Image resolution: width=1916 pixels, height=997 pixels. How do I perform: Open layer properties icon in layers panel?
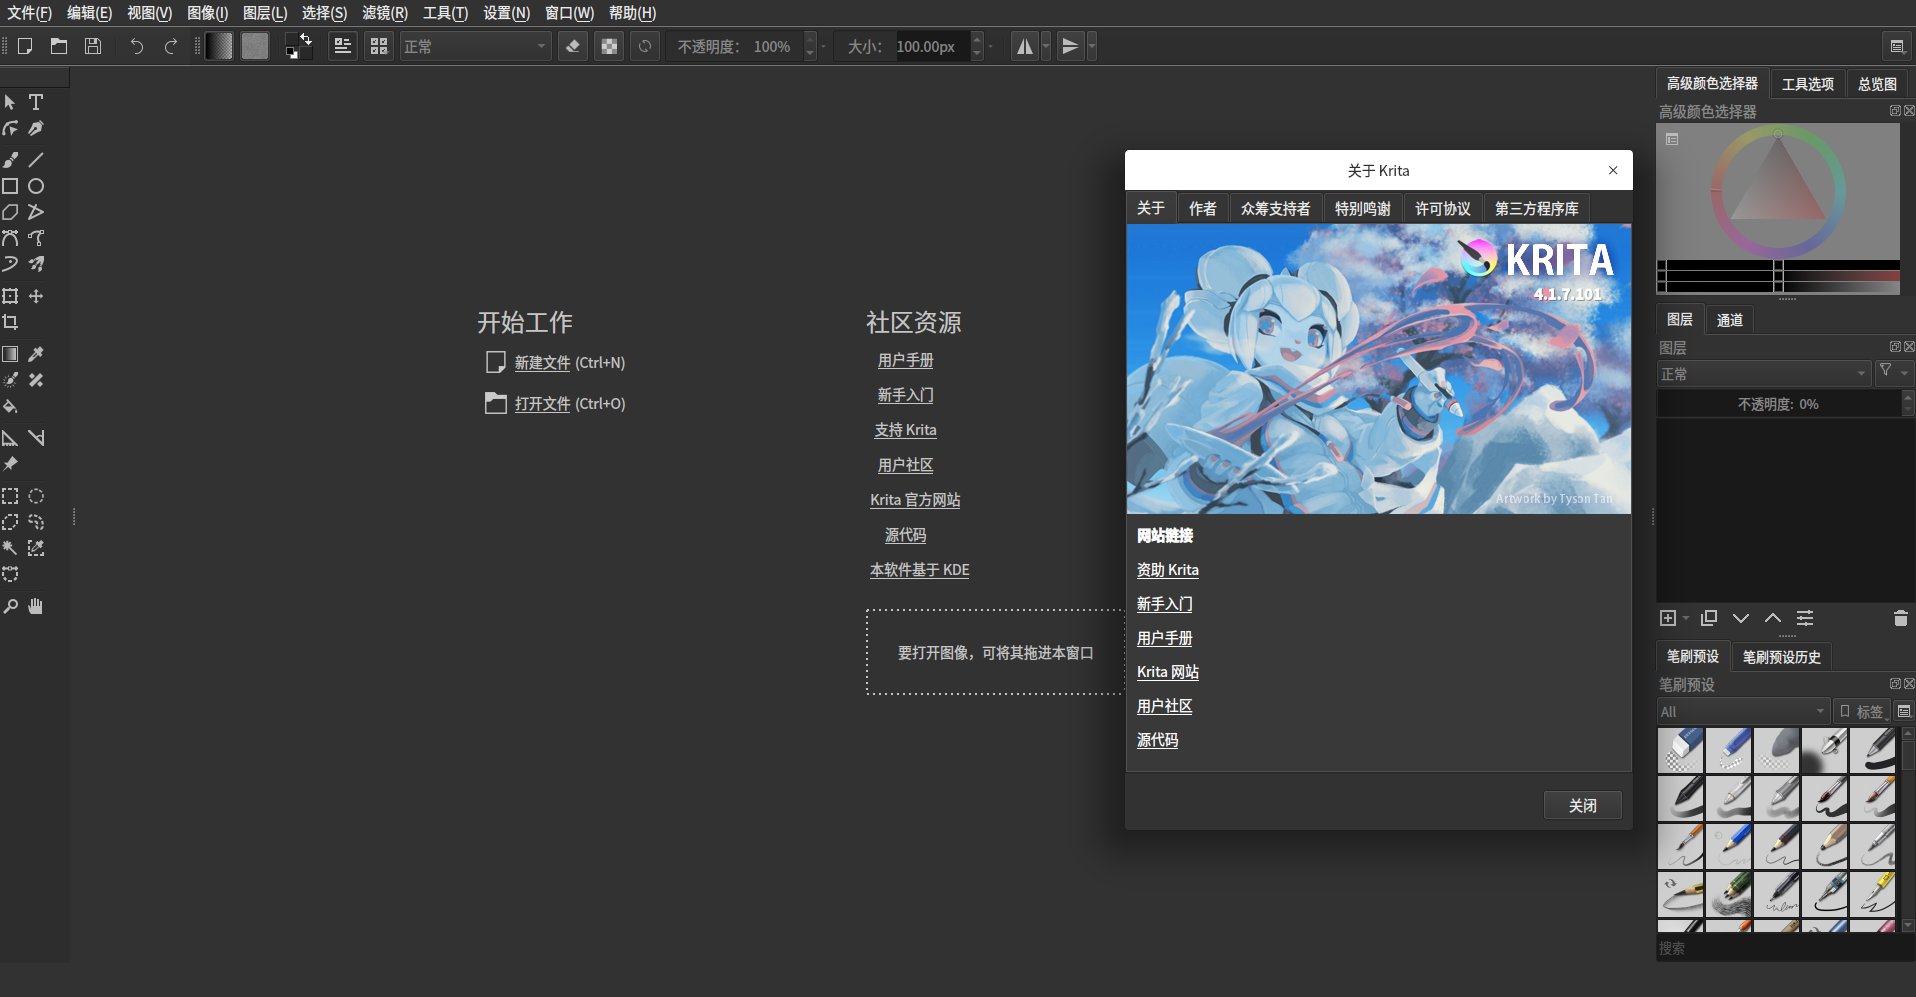(1805, 618)
